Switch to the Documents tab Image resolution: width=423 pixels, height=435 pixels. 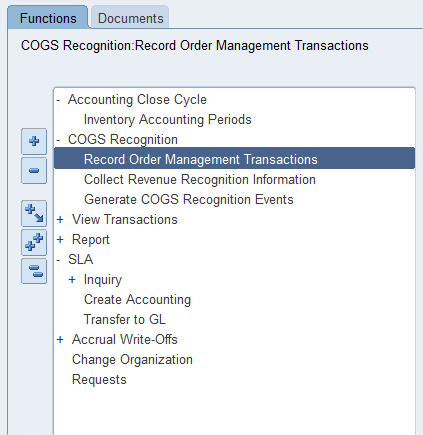click(131, 18)
